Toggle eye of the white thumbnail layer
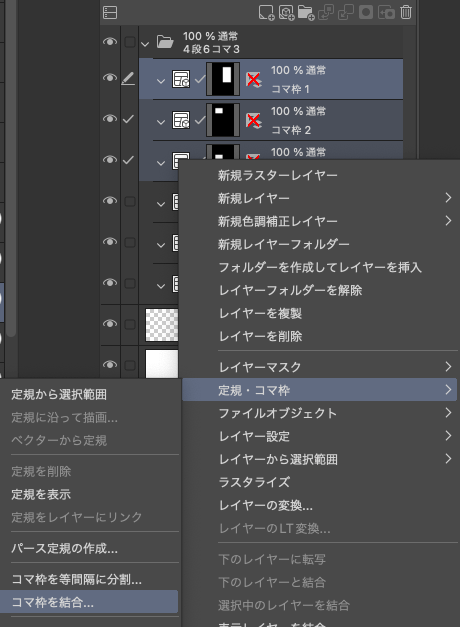 pos(110,364)
